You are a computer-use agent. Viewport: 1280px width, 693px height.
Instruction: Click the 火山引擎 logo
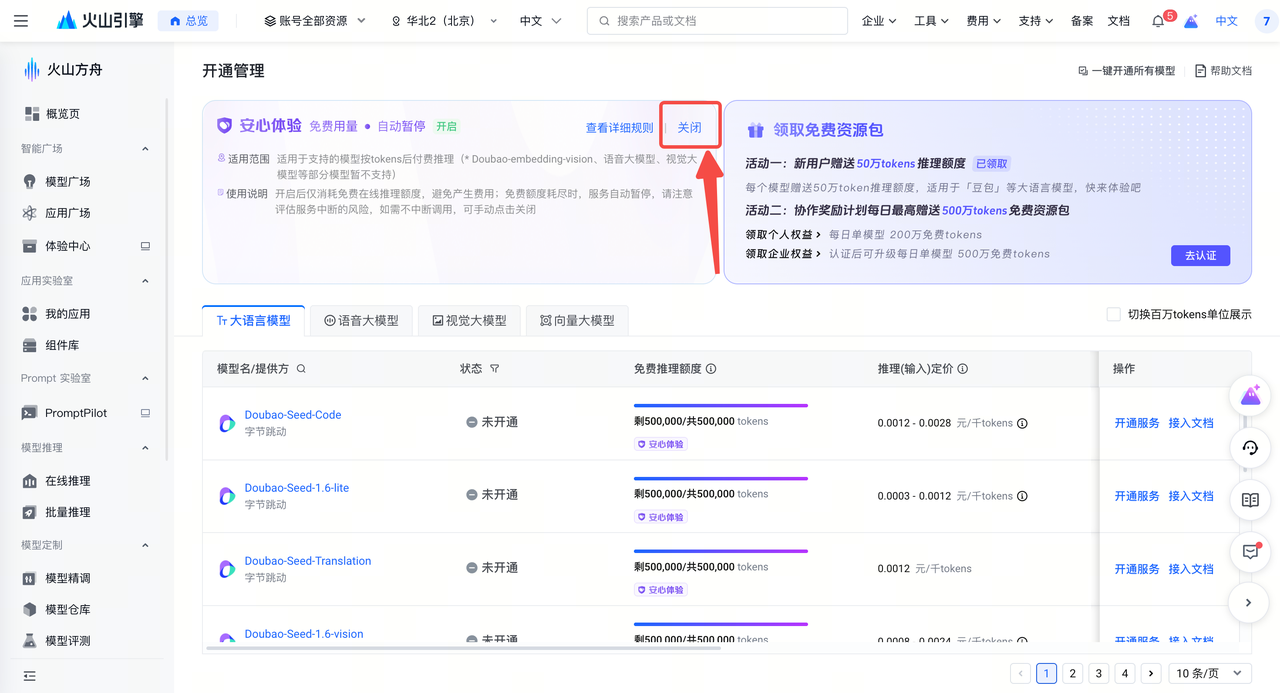[100, 21]
